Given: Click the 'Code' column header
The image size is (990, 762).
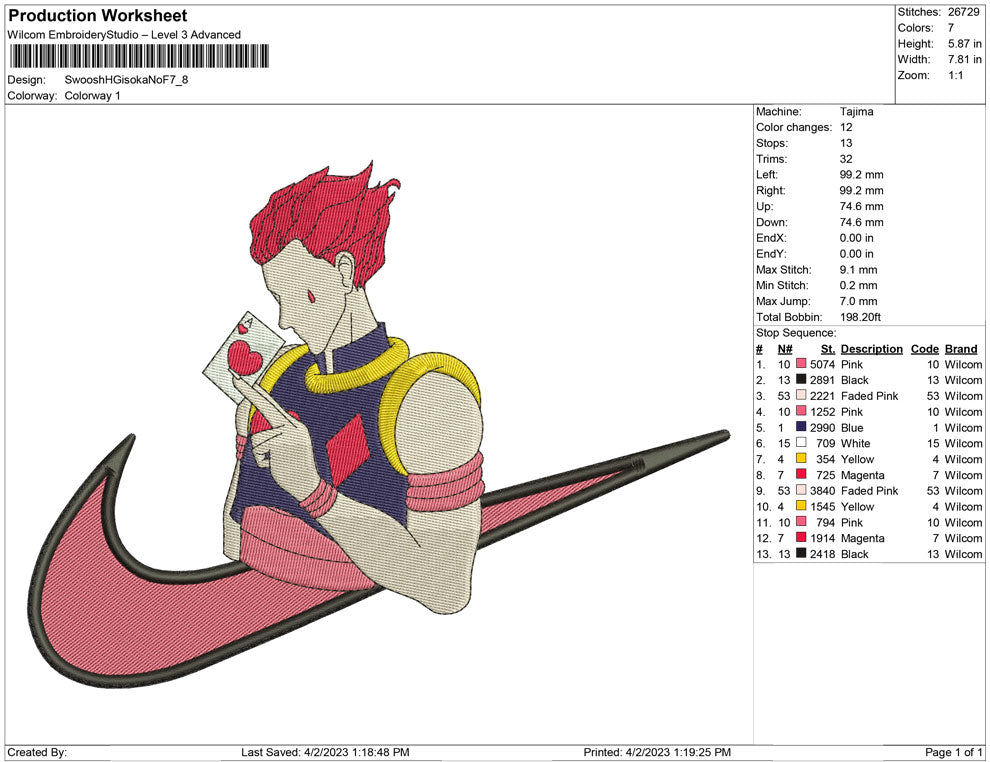Looking at the screenshot, I should click(925, 348).
